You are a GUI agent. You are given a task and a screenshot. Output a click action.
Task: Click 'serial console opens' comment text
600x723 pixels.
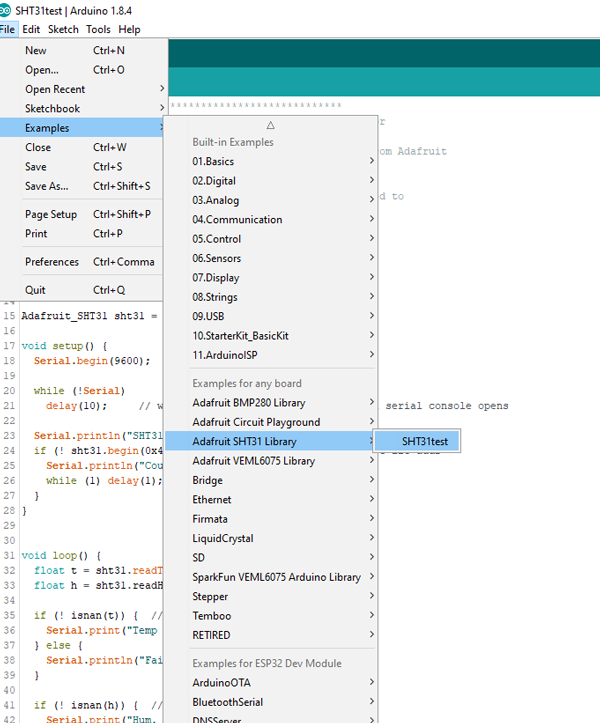(x=447, y=406)
